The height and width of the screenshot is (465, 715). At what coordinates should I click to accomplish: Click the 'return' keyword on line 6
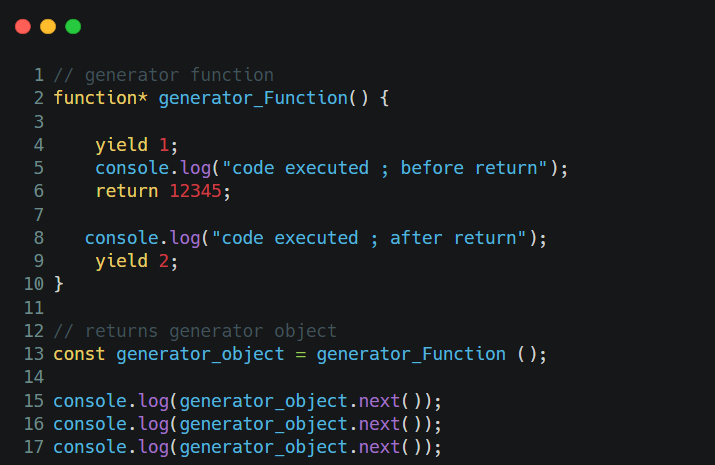(127, 191)
